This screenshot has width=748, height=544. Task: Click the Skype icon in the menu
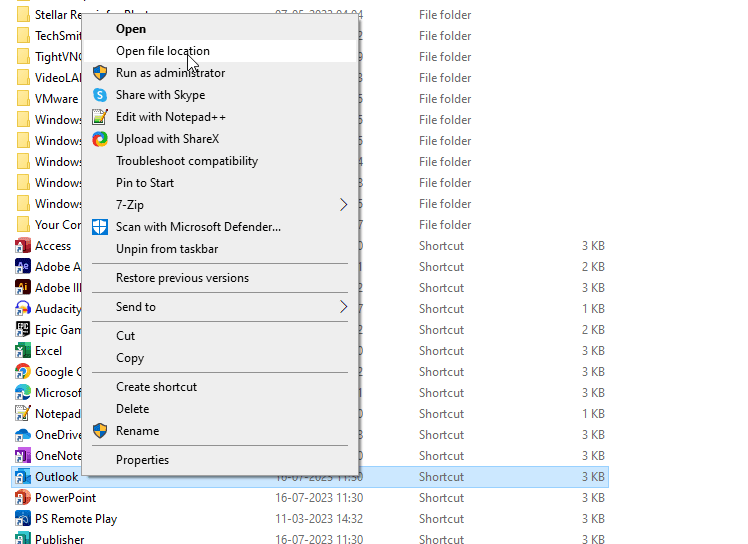(x=100, y=94)
